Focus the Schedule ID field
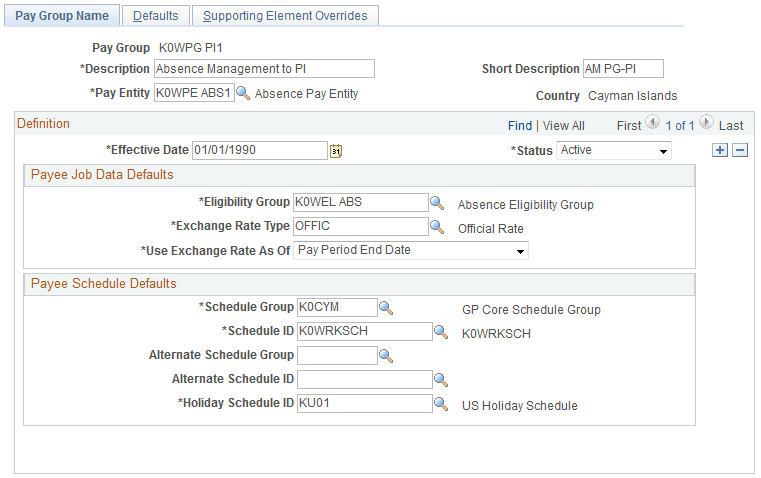This screenshot has height=478, width=761. [364, 331]
